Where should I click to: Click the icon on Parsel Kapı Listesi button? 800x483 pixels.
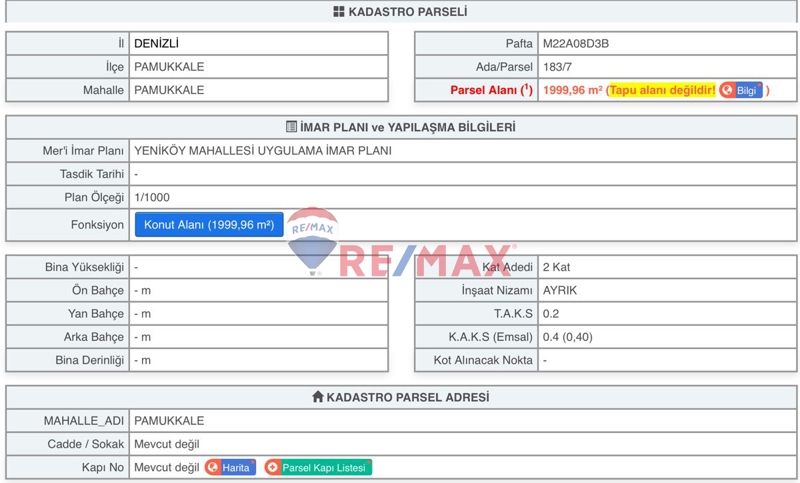point(273,467)
